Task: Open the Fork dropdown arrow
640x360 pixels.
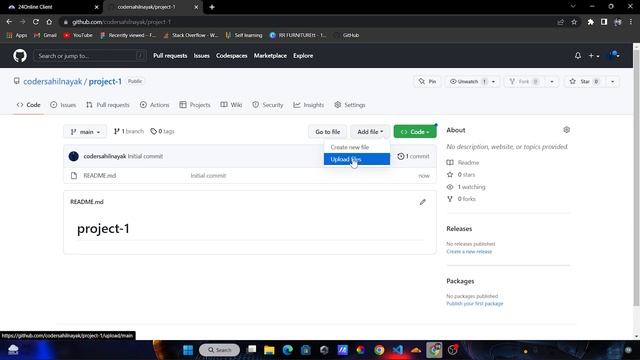Action: point(551,82)
